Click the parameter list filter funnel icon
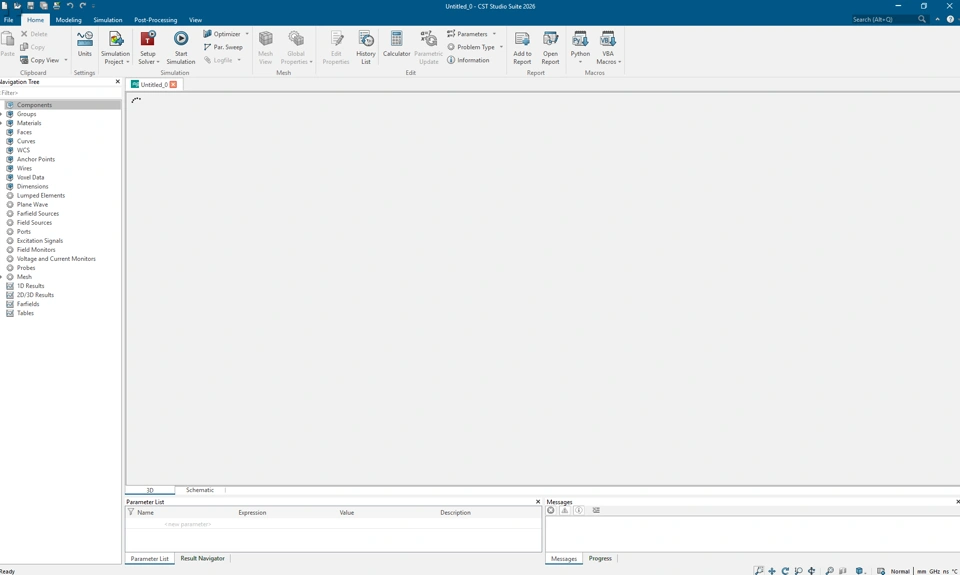This screenshot has width=960, height=575. tap(130, 512)
